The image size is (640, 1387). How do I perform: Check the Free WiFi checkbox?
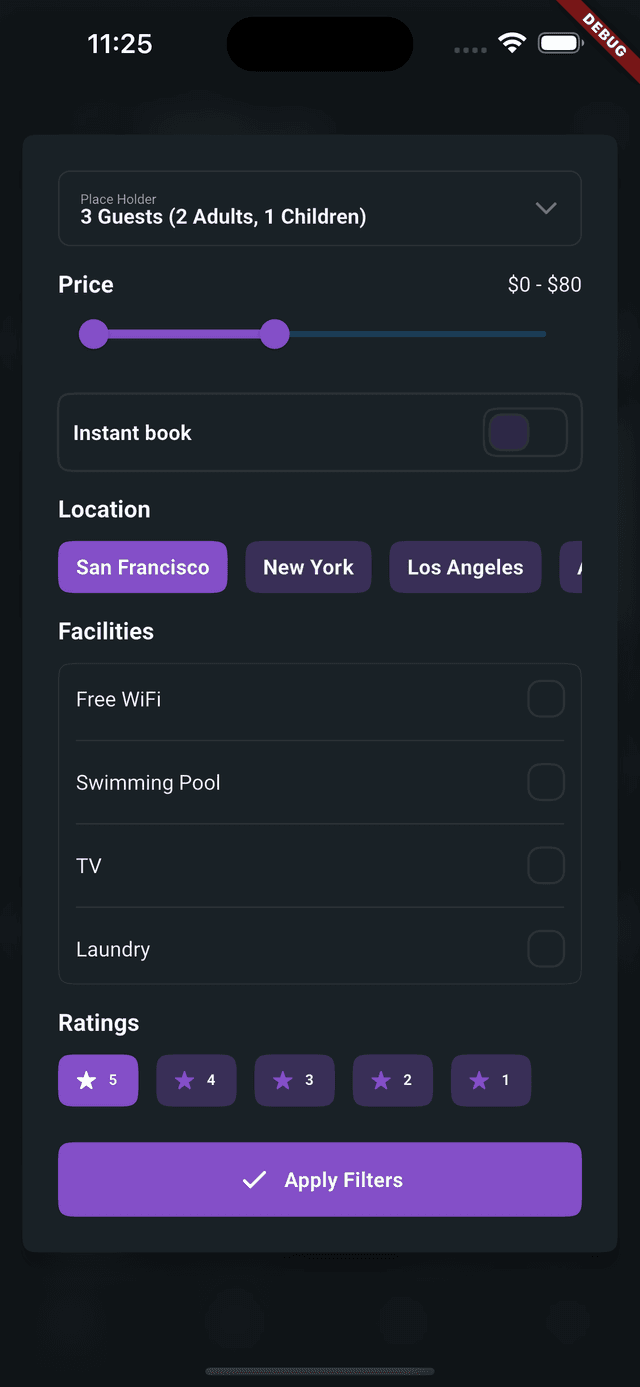tap(546, 699)
